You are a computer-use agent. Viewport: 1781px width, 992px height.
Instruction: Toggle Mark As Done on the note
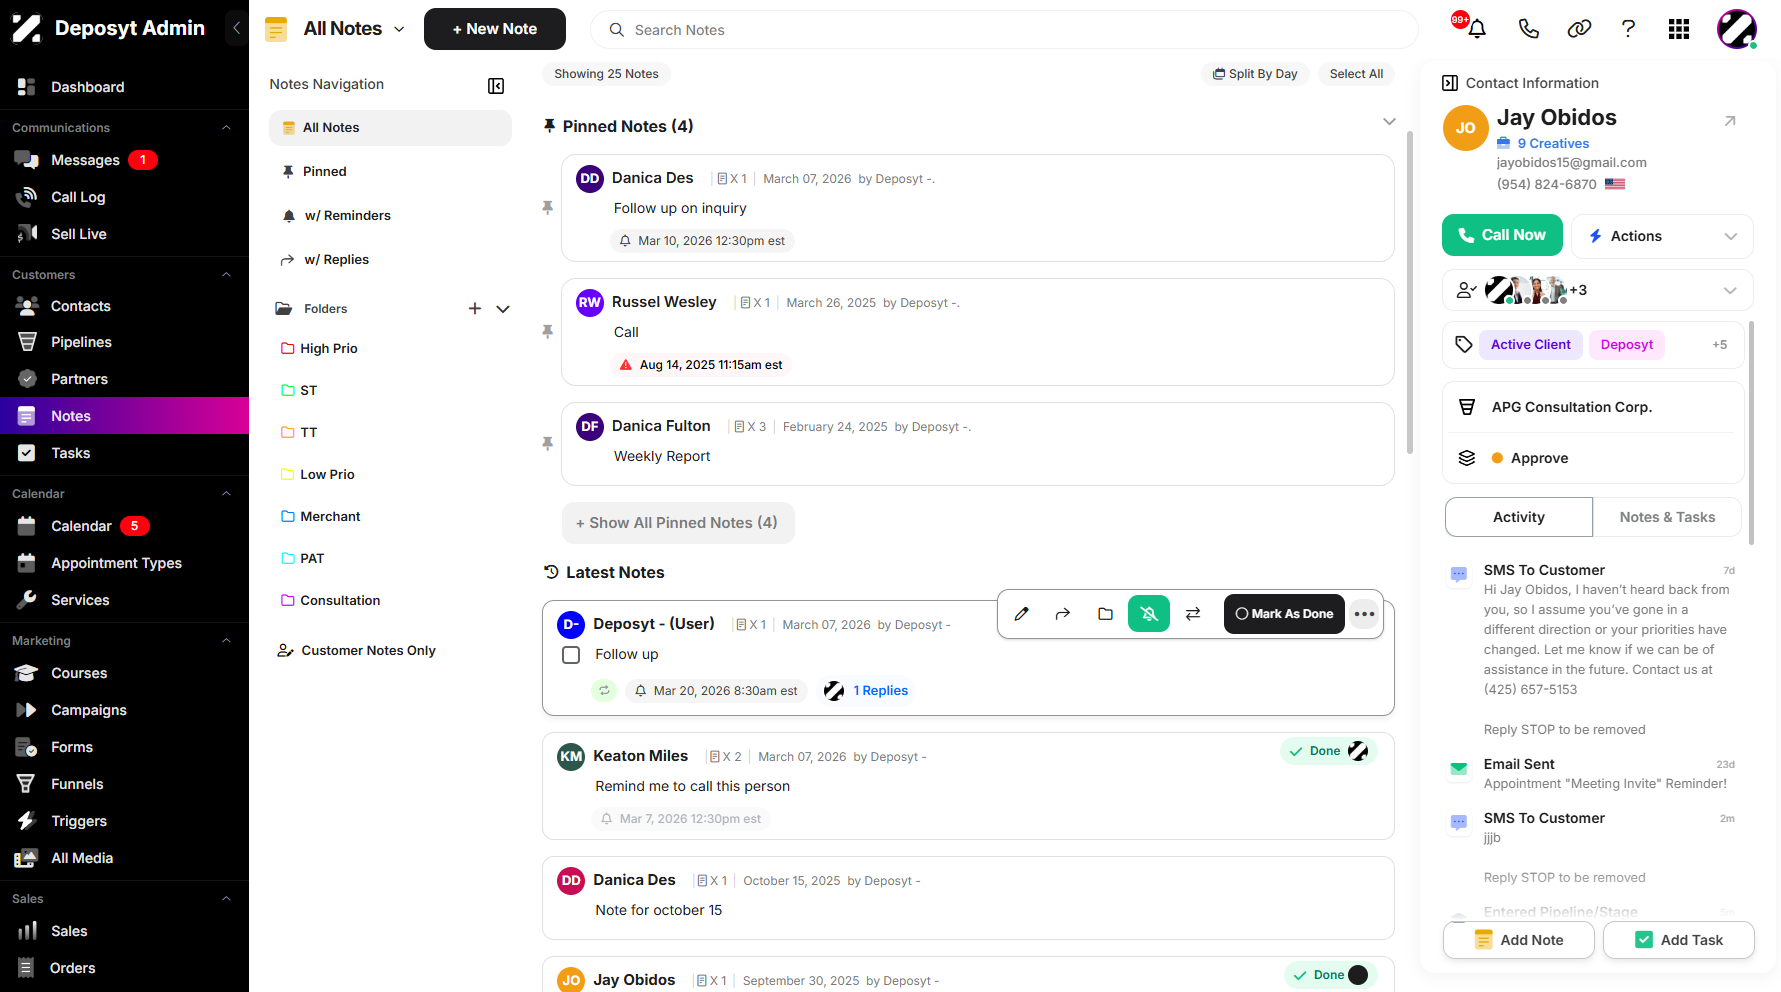tap(1284, 614)
